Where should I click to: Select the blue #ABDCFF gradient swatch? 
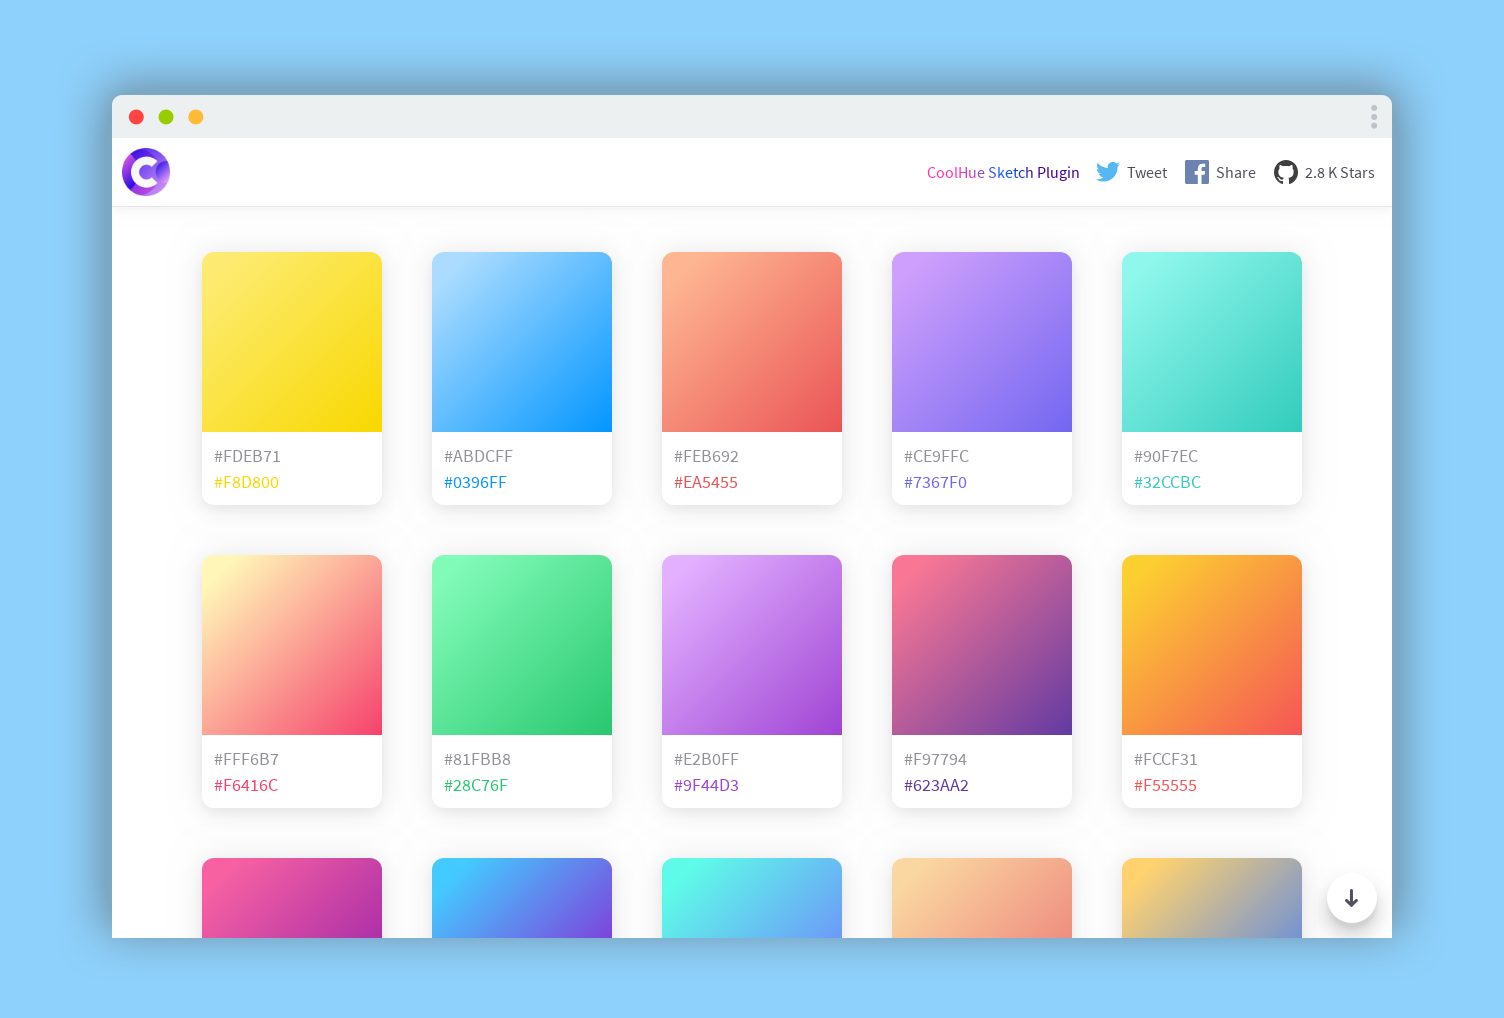pyautogui.click(x=522, y=342)
